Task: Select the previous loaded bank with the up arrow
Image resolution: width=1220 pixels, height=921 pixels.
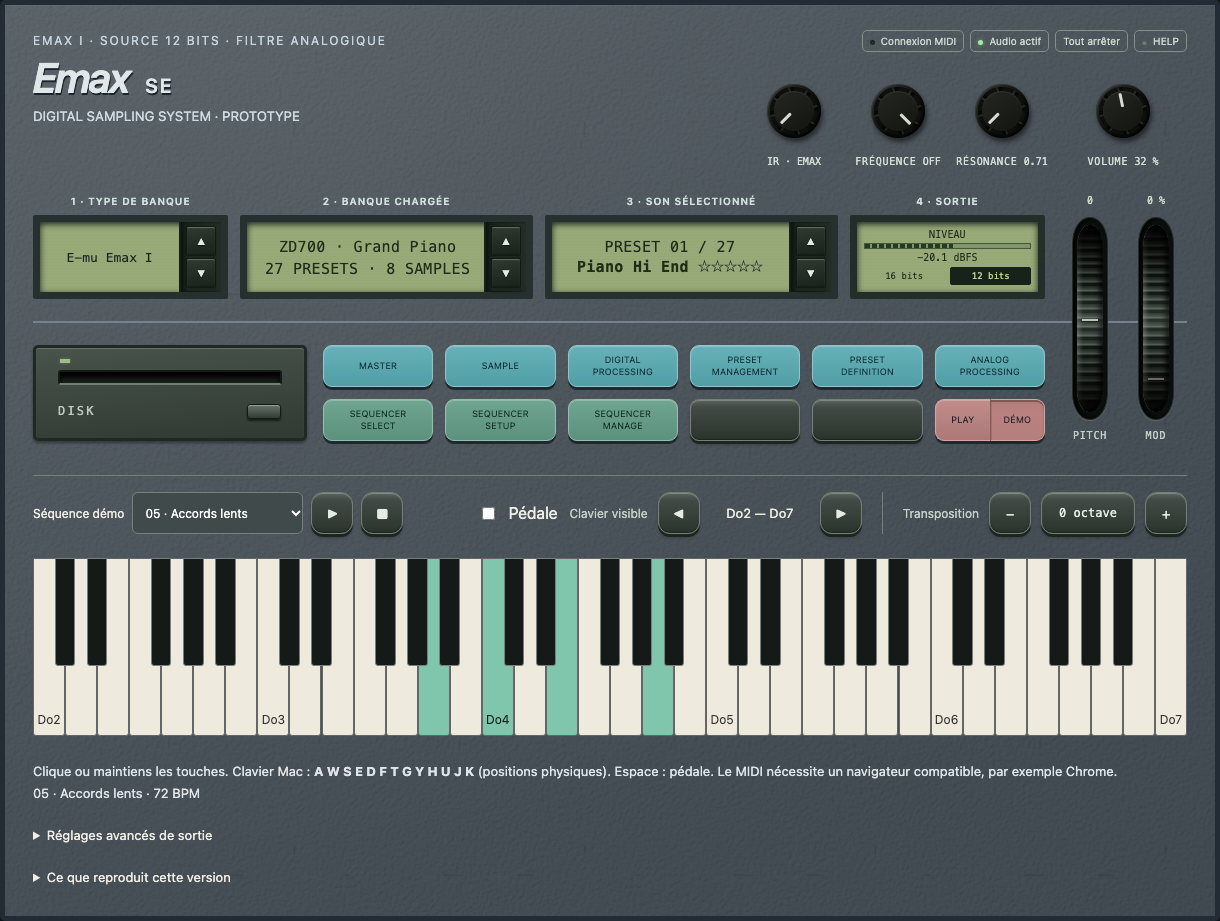Action: [x=506, y=241]
